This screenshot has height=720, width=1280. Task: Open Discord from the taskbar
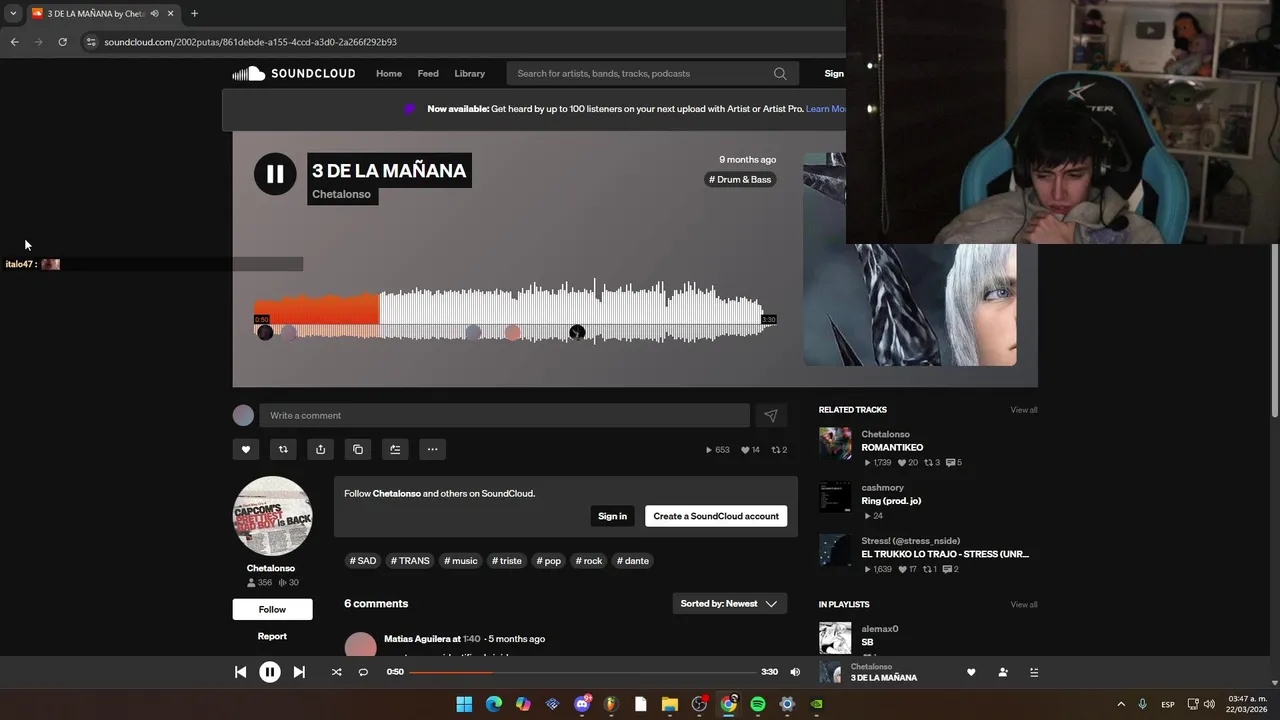[582, 704]
